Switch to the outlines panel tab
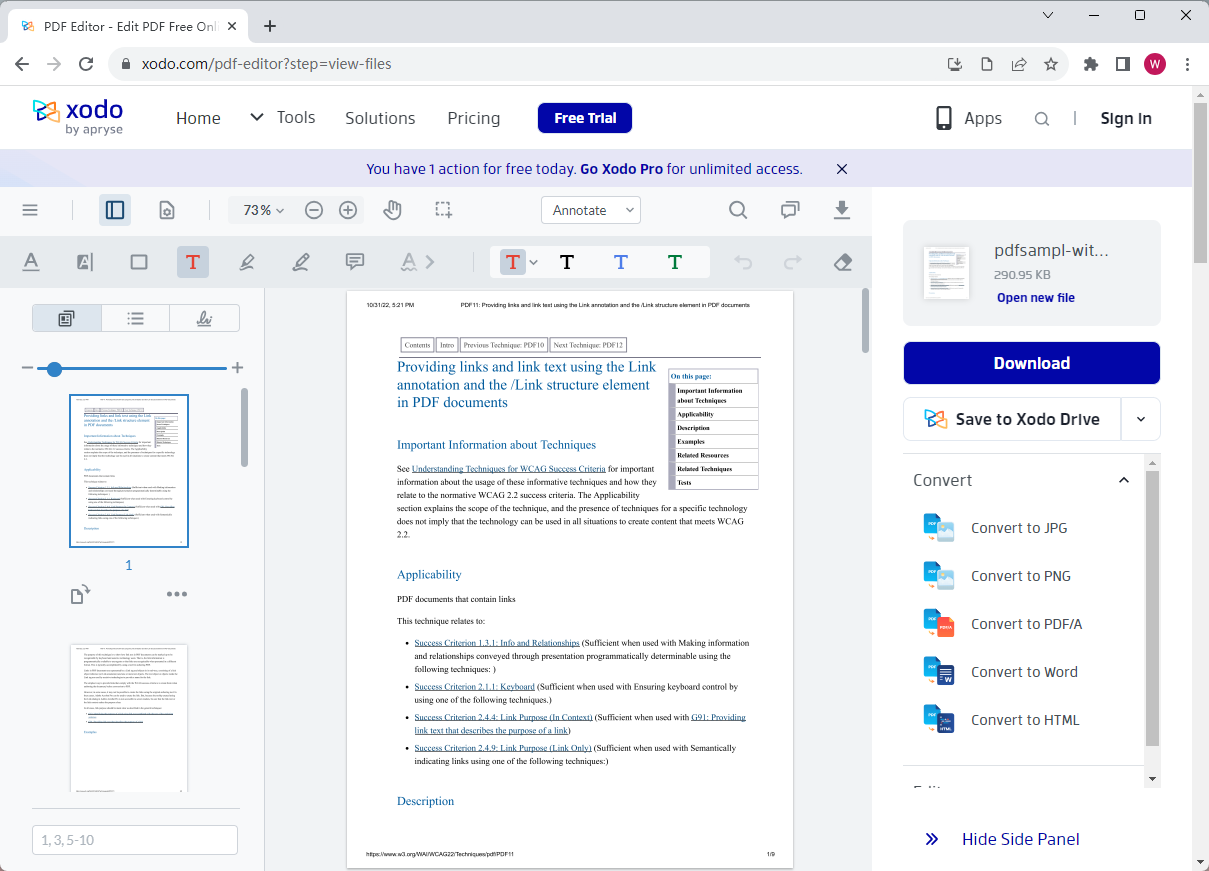 135,318
